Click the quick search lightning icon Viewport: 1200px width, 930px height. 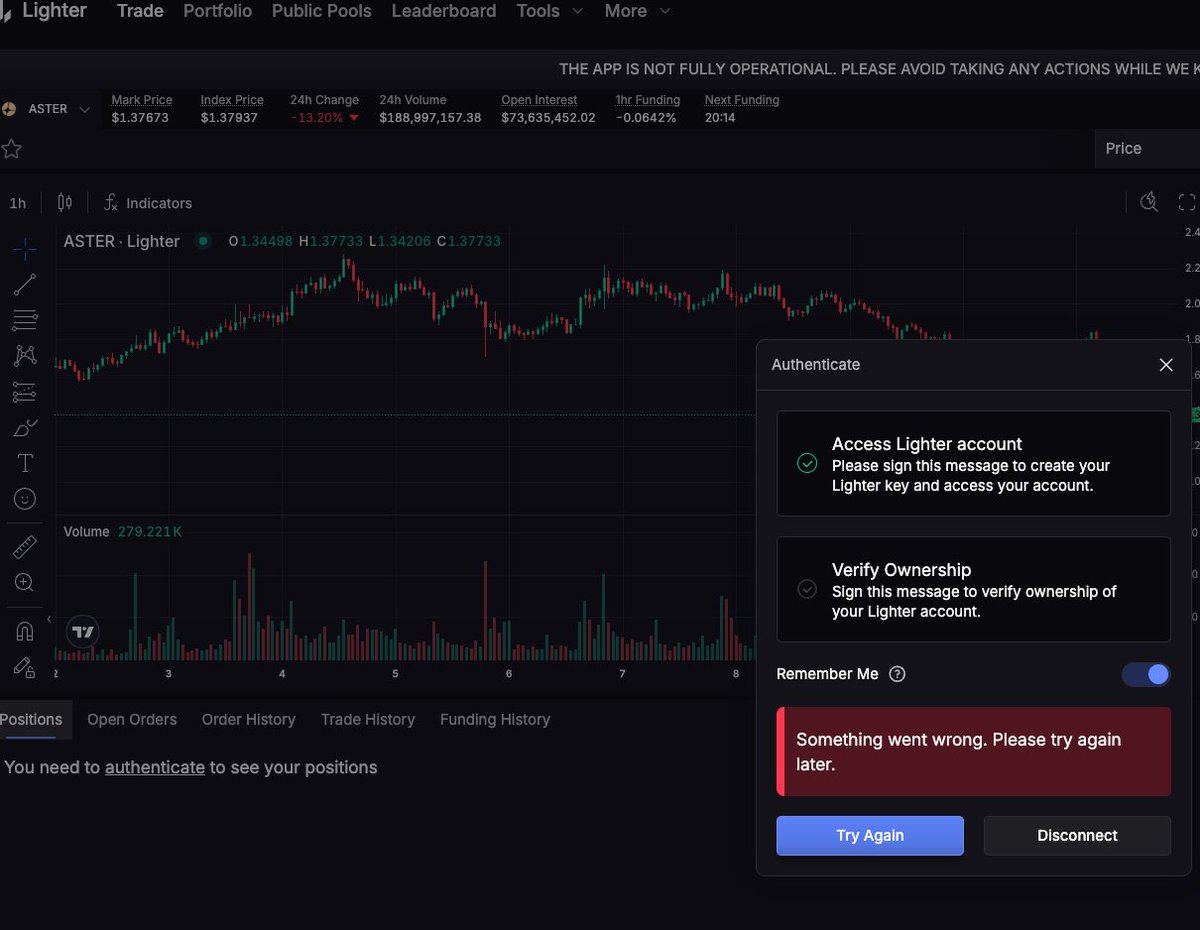[x=1149, y=202]
